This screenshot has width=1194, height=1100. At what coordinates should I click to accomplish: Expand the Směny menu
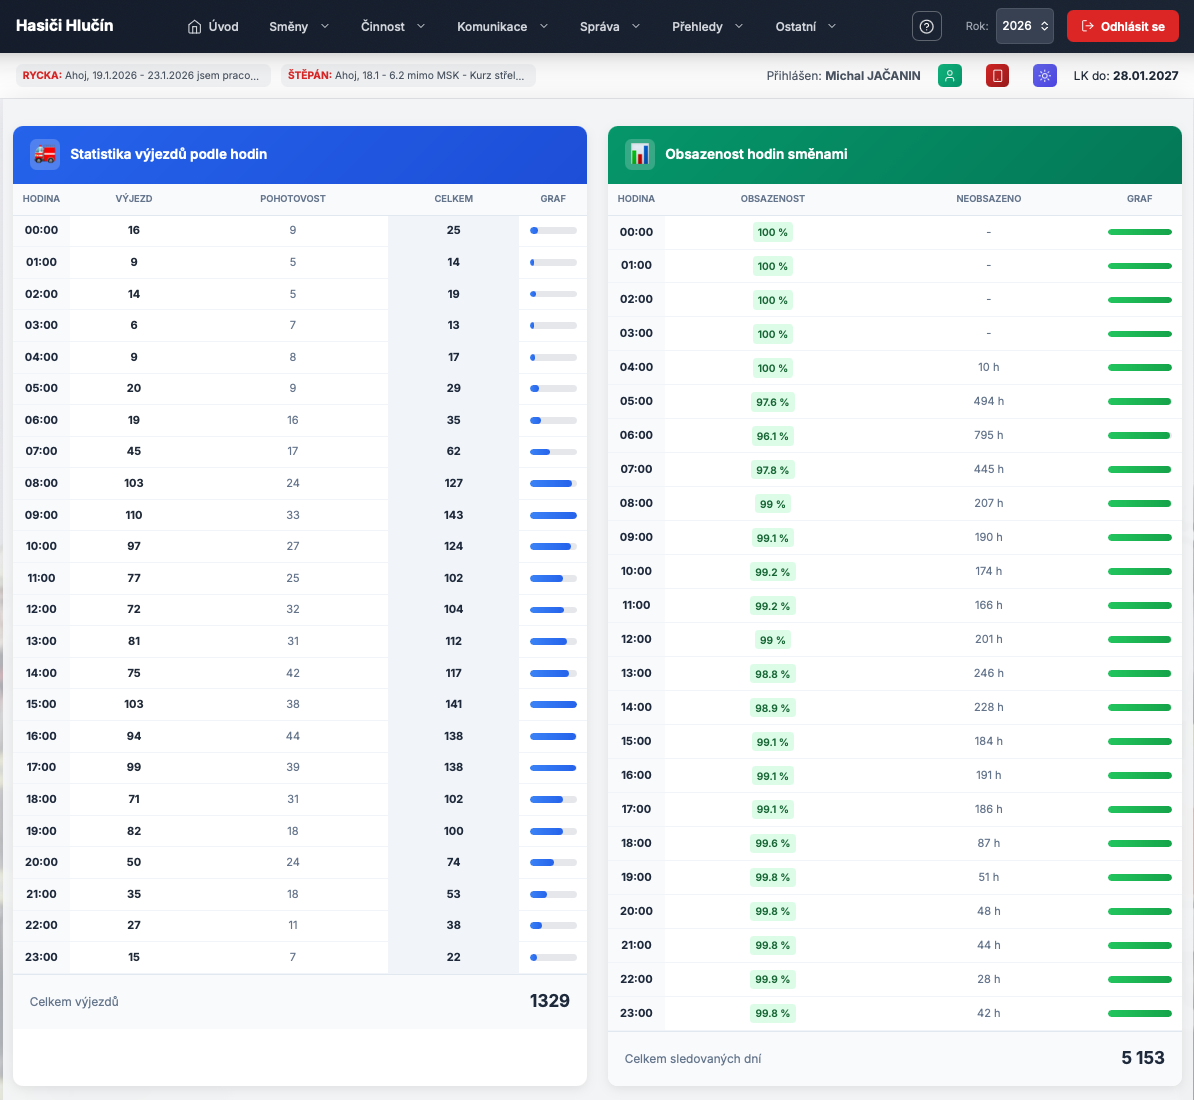point(298,27)
